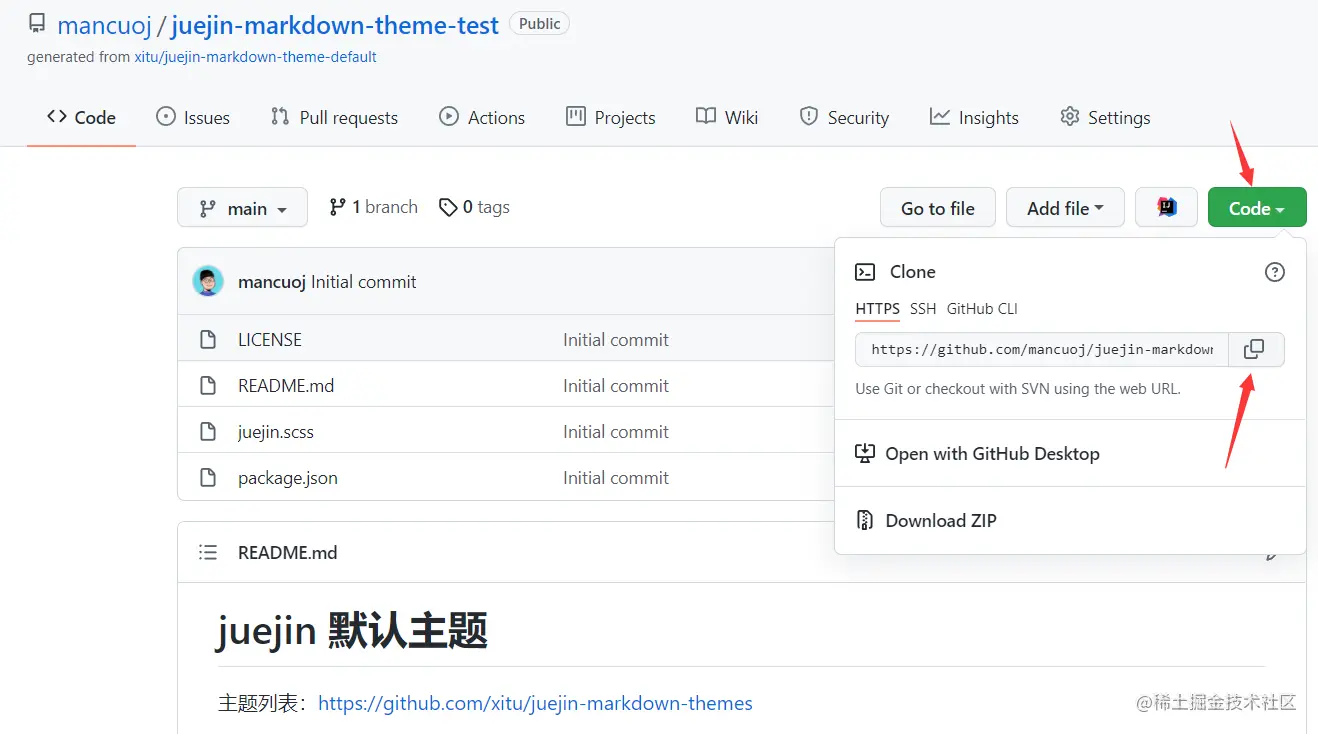The width and height of the screenshot is (1318, 734).
Task: Switch to the Issues tab
Action: [193, 117]
